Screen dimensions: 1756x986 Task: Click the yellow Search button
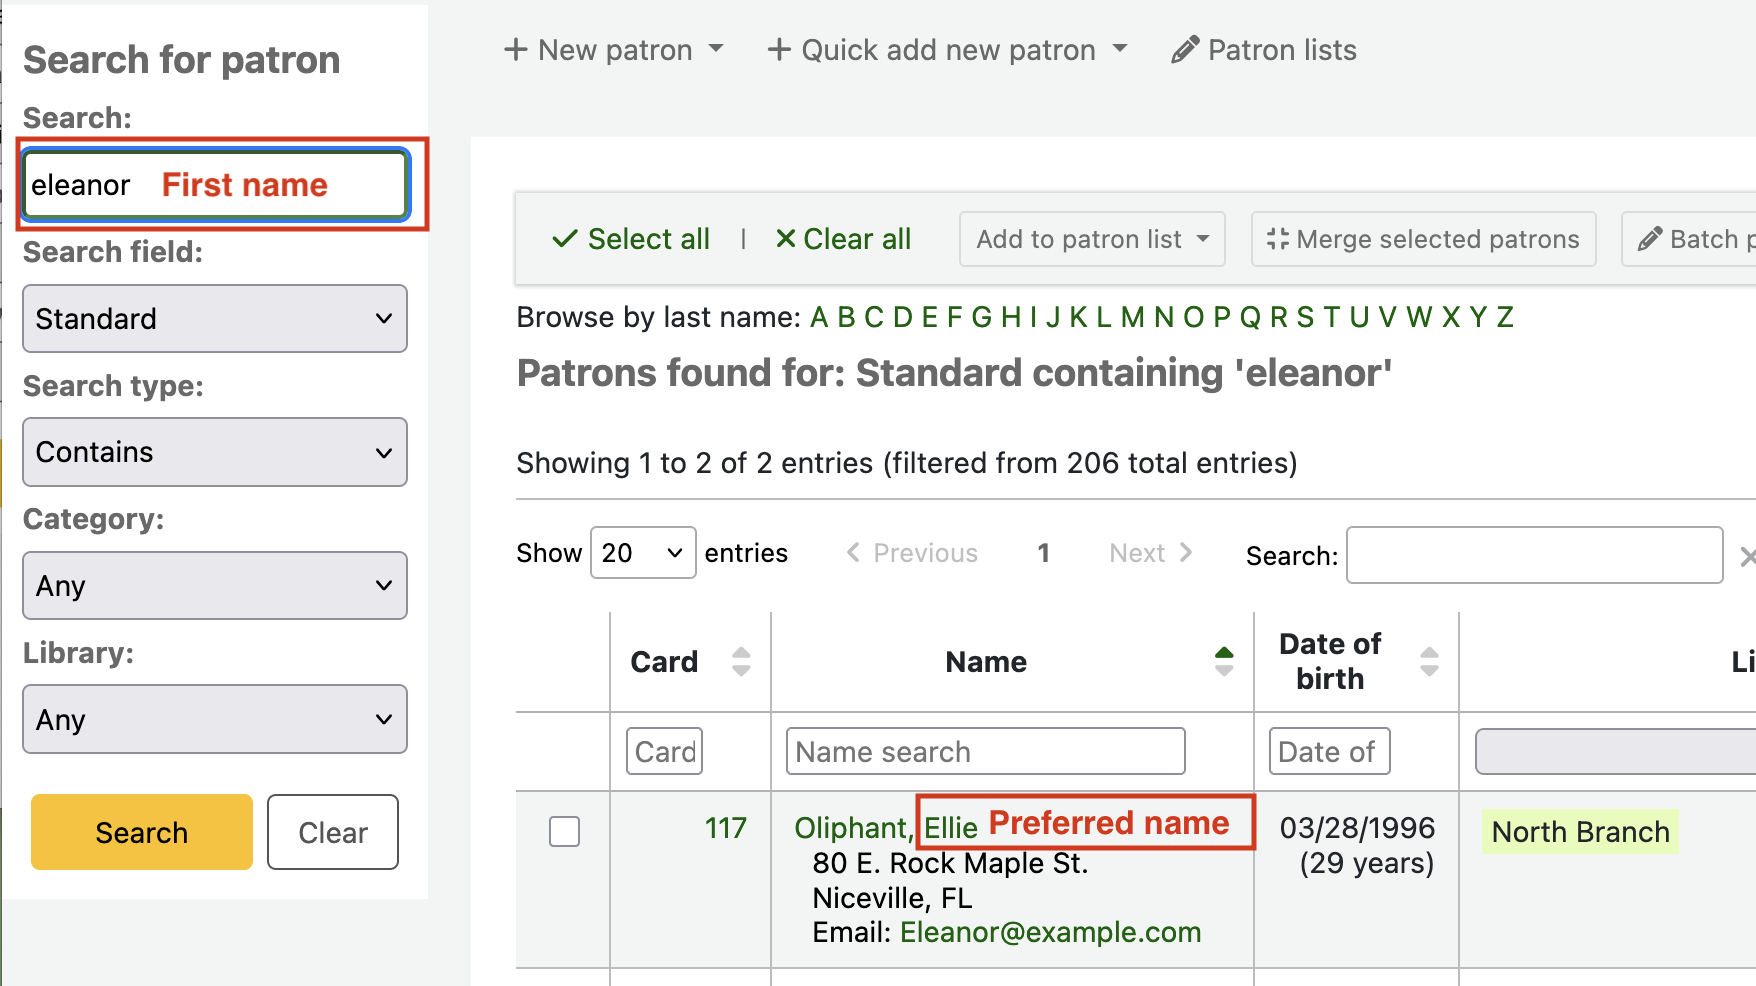(x=142, y=832)
